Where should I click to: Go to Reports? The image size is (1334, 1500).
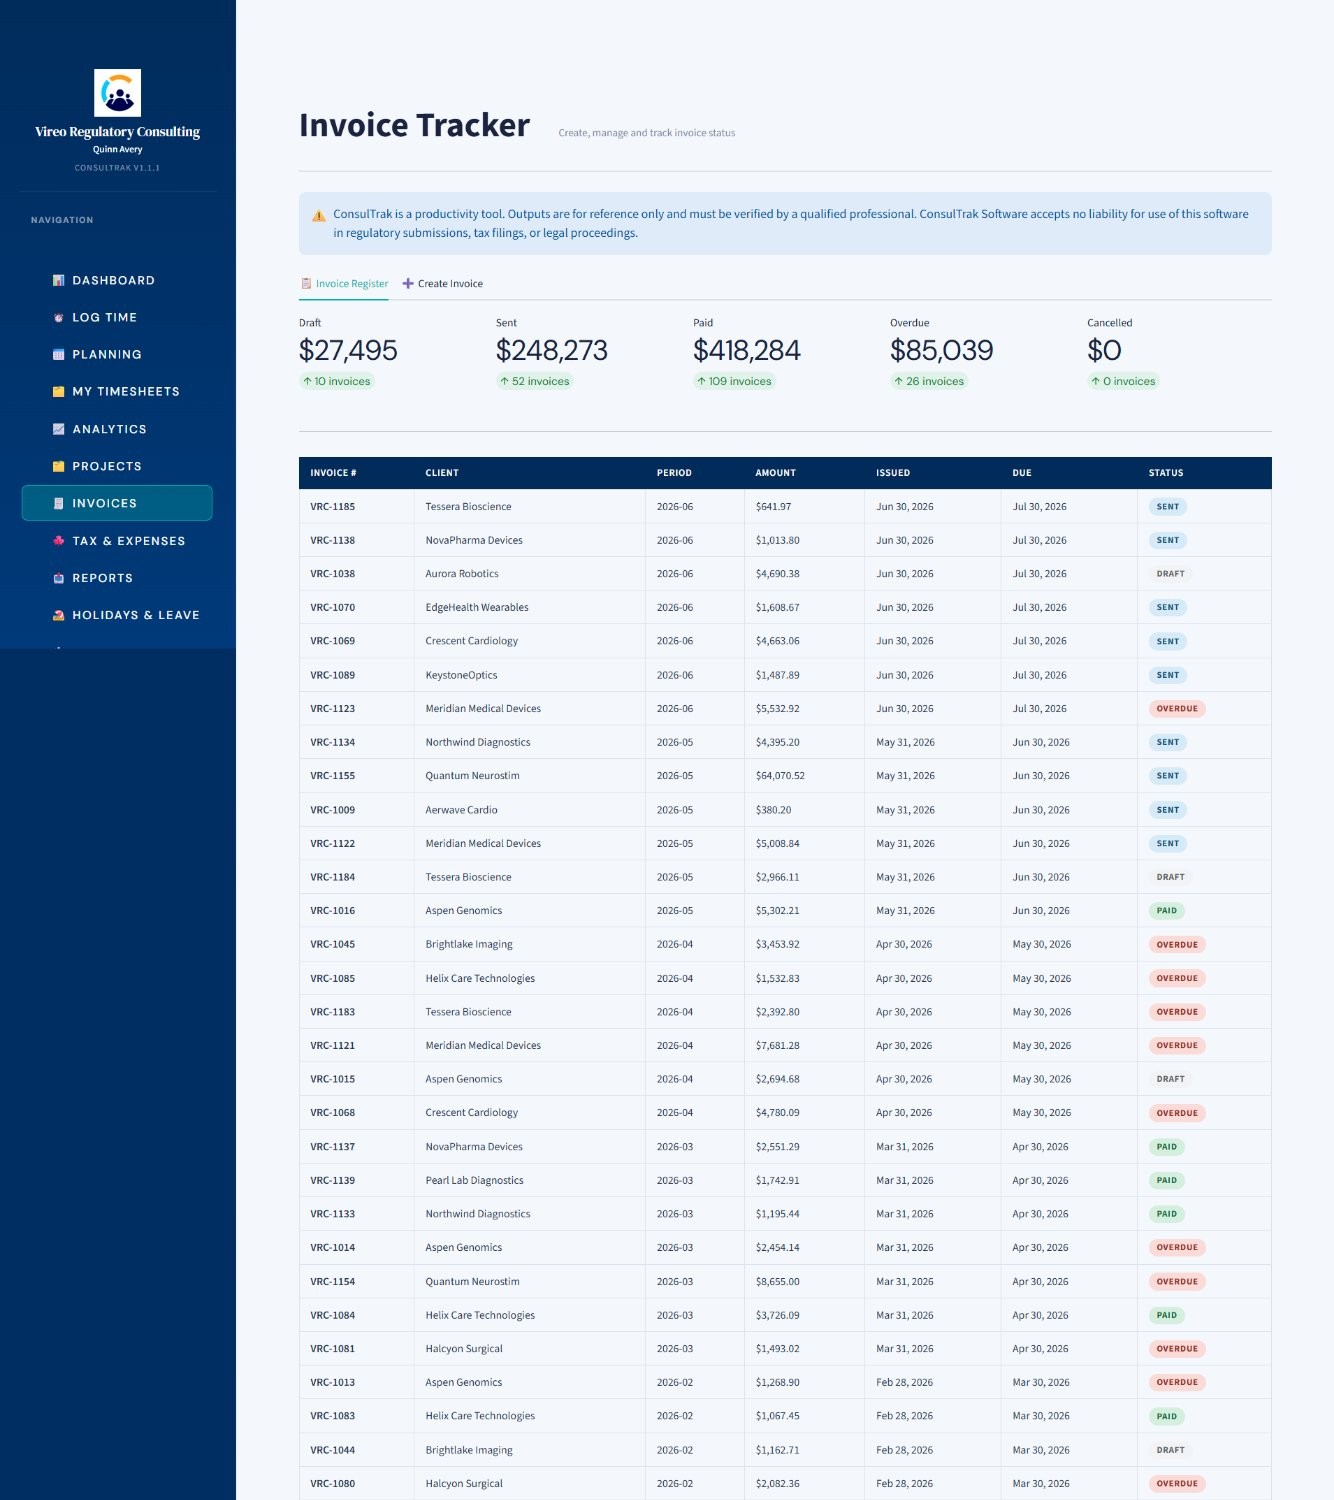[x=117, y=578]
